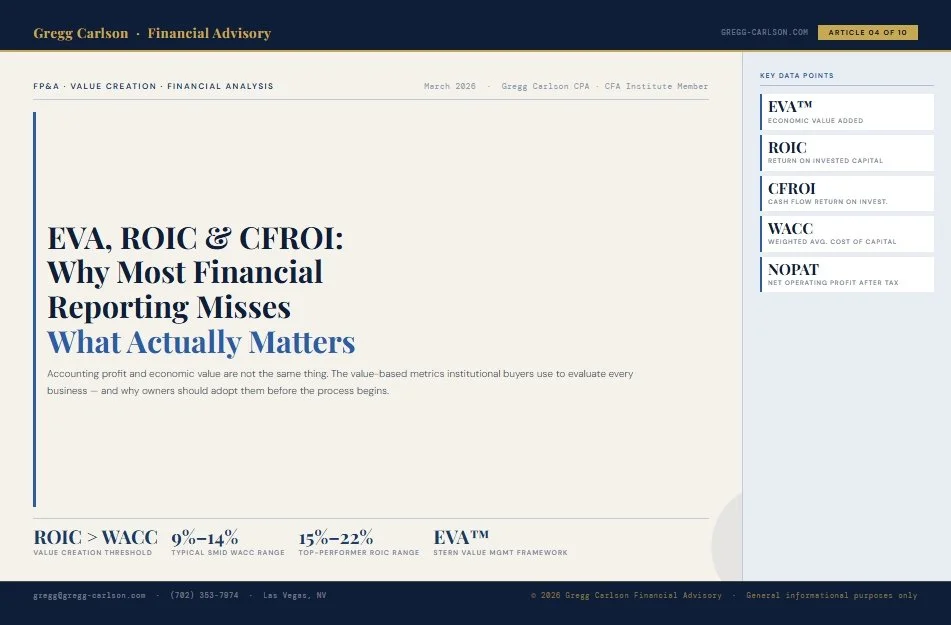Click the ARTICLE 04 OF 10 badge
The image size is (951, 625).
click(868, 32)
